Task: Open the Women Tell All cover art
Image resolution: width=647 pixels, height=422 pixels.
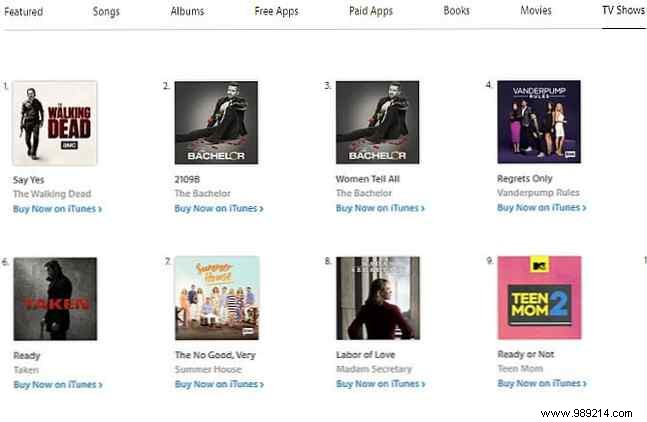Action: [x=377, y=122]
